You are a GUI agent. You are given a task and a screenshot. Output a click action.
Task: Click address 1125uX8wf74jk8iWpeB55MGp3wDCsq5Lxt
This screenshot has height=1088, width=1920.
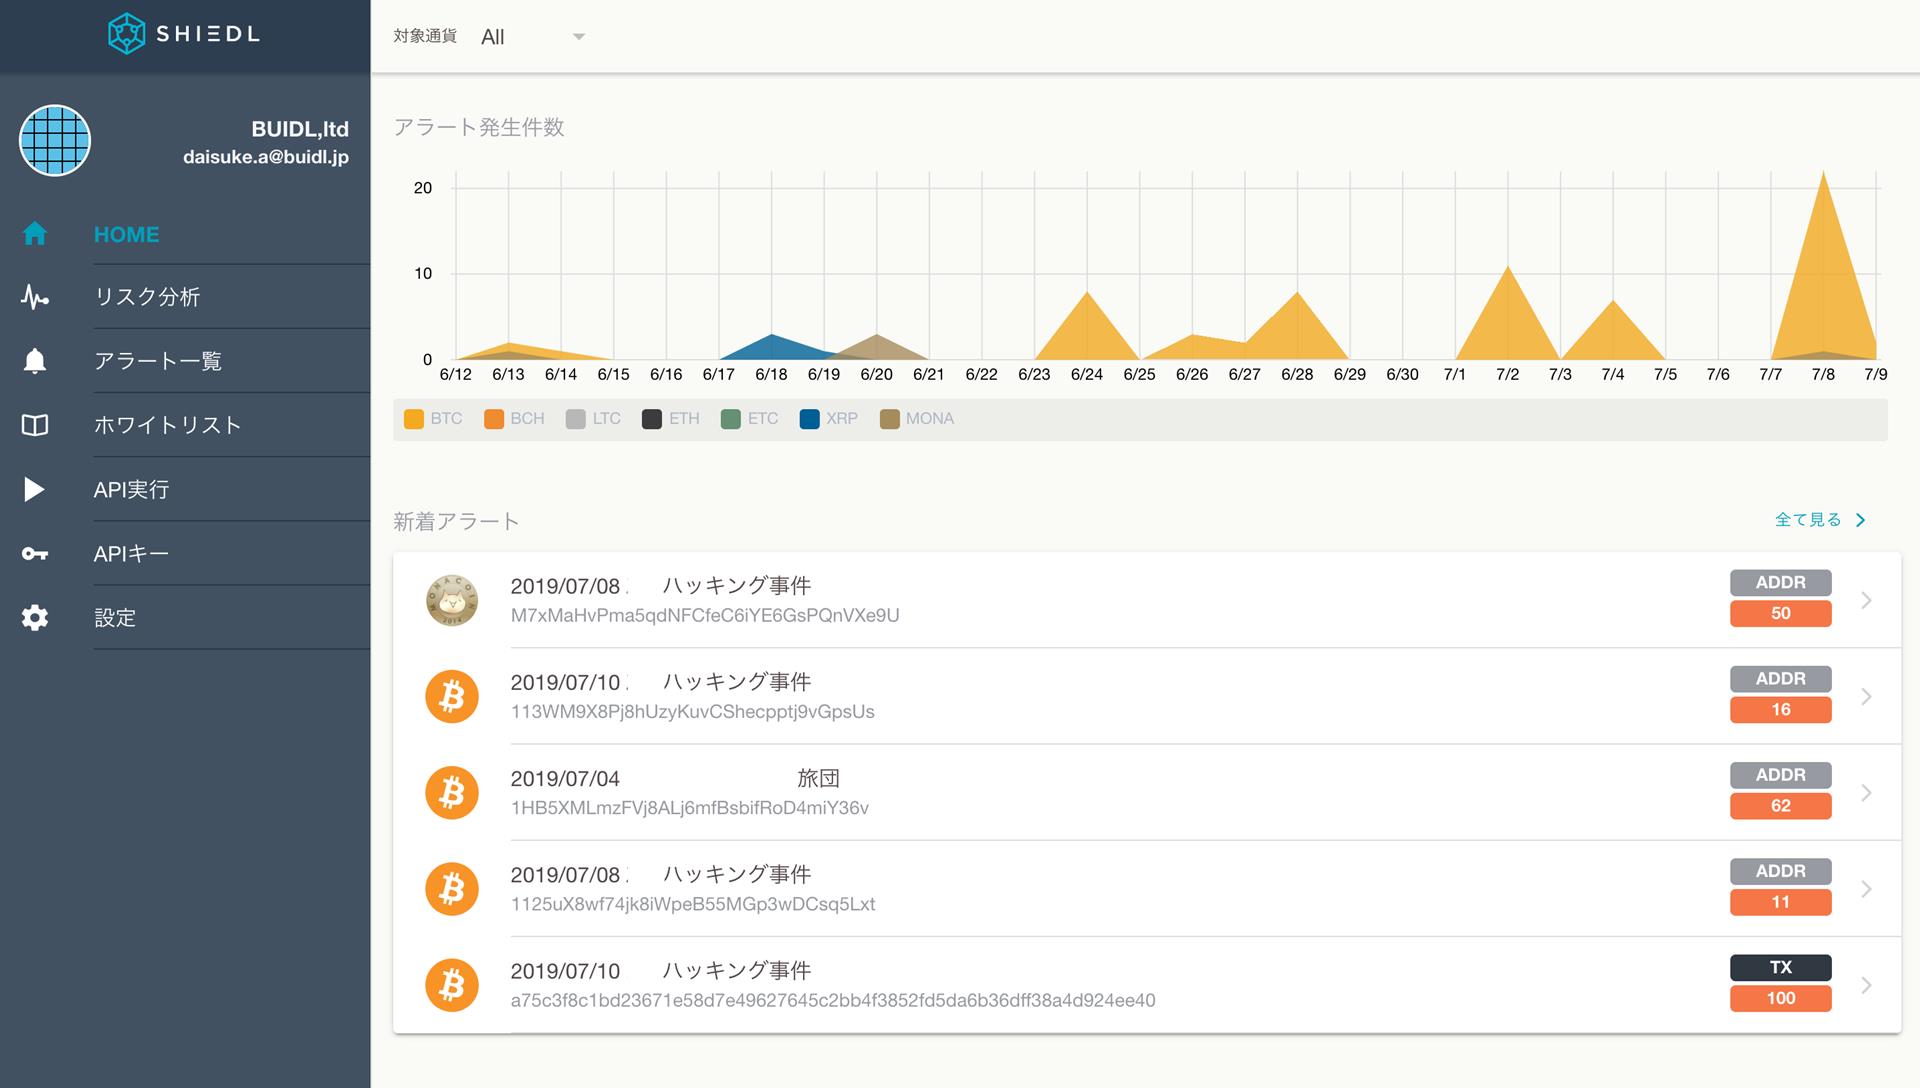pos(693,904)
